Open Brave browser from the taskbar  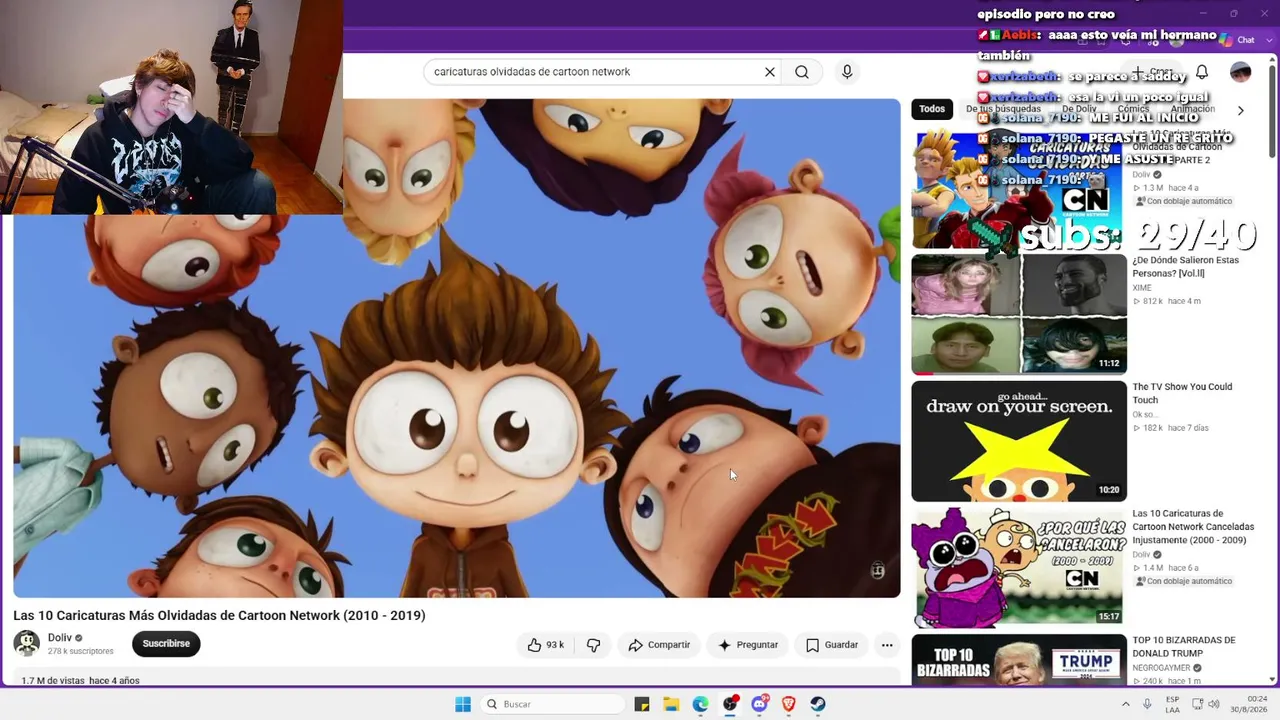(789, 704)
